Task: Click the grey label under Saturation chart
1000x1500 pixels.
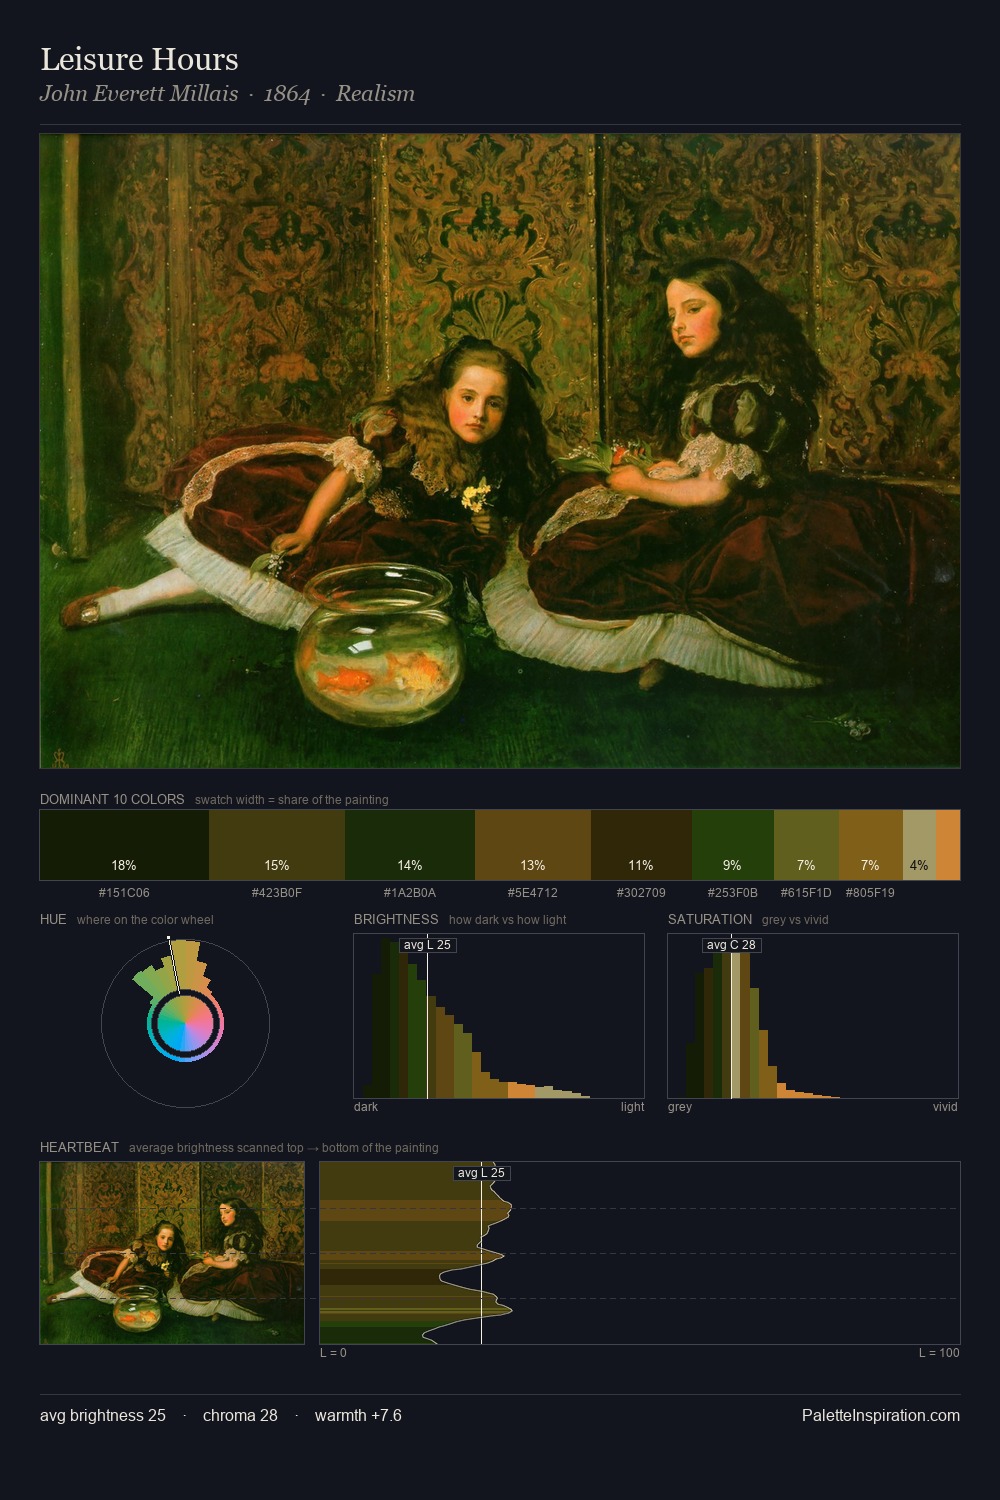Action: point(680,1107)
